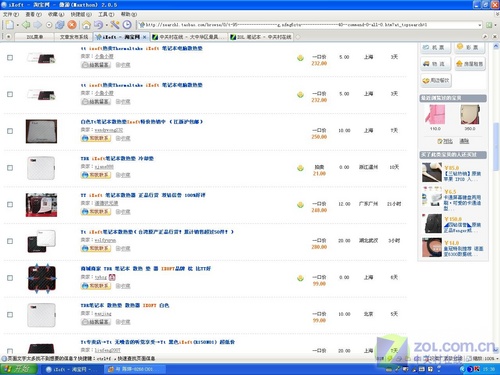Open the sidebar thumbnail priced 350.0
Screen dimensions: 500x375
(x=470, y=114)
